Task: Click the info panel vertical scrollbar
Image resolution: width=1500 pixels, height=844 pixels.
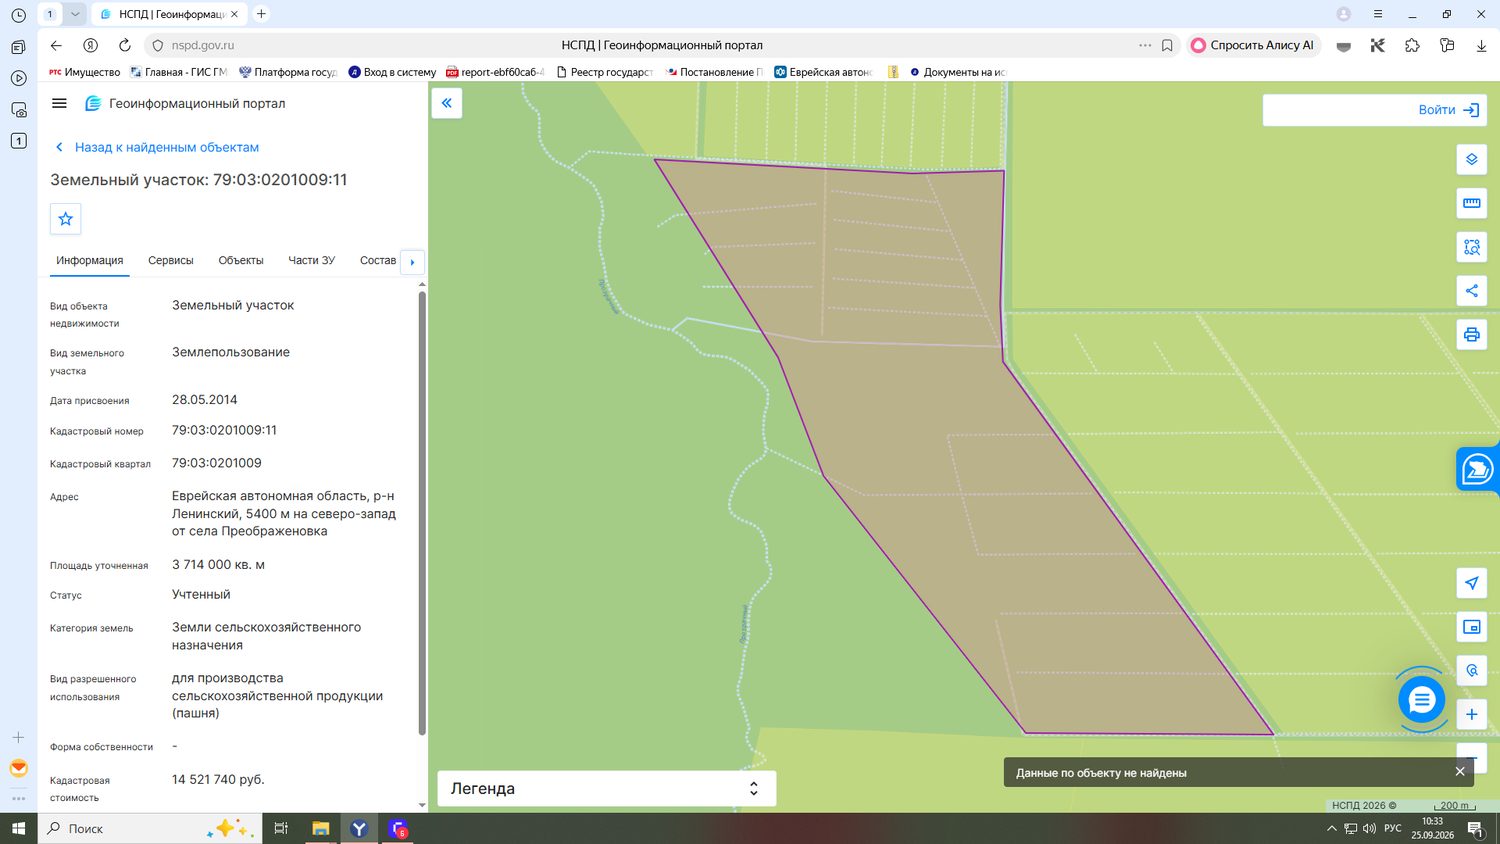Action: click(x=422, y=512)
